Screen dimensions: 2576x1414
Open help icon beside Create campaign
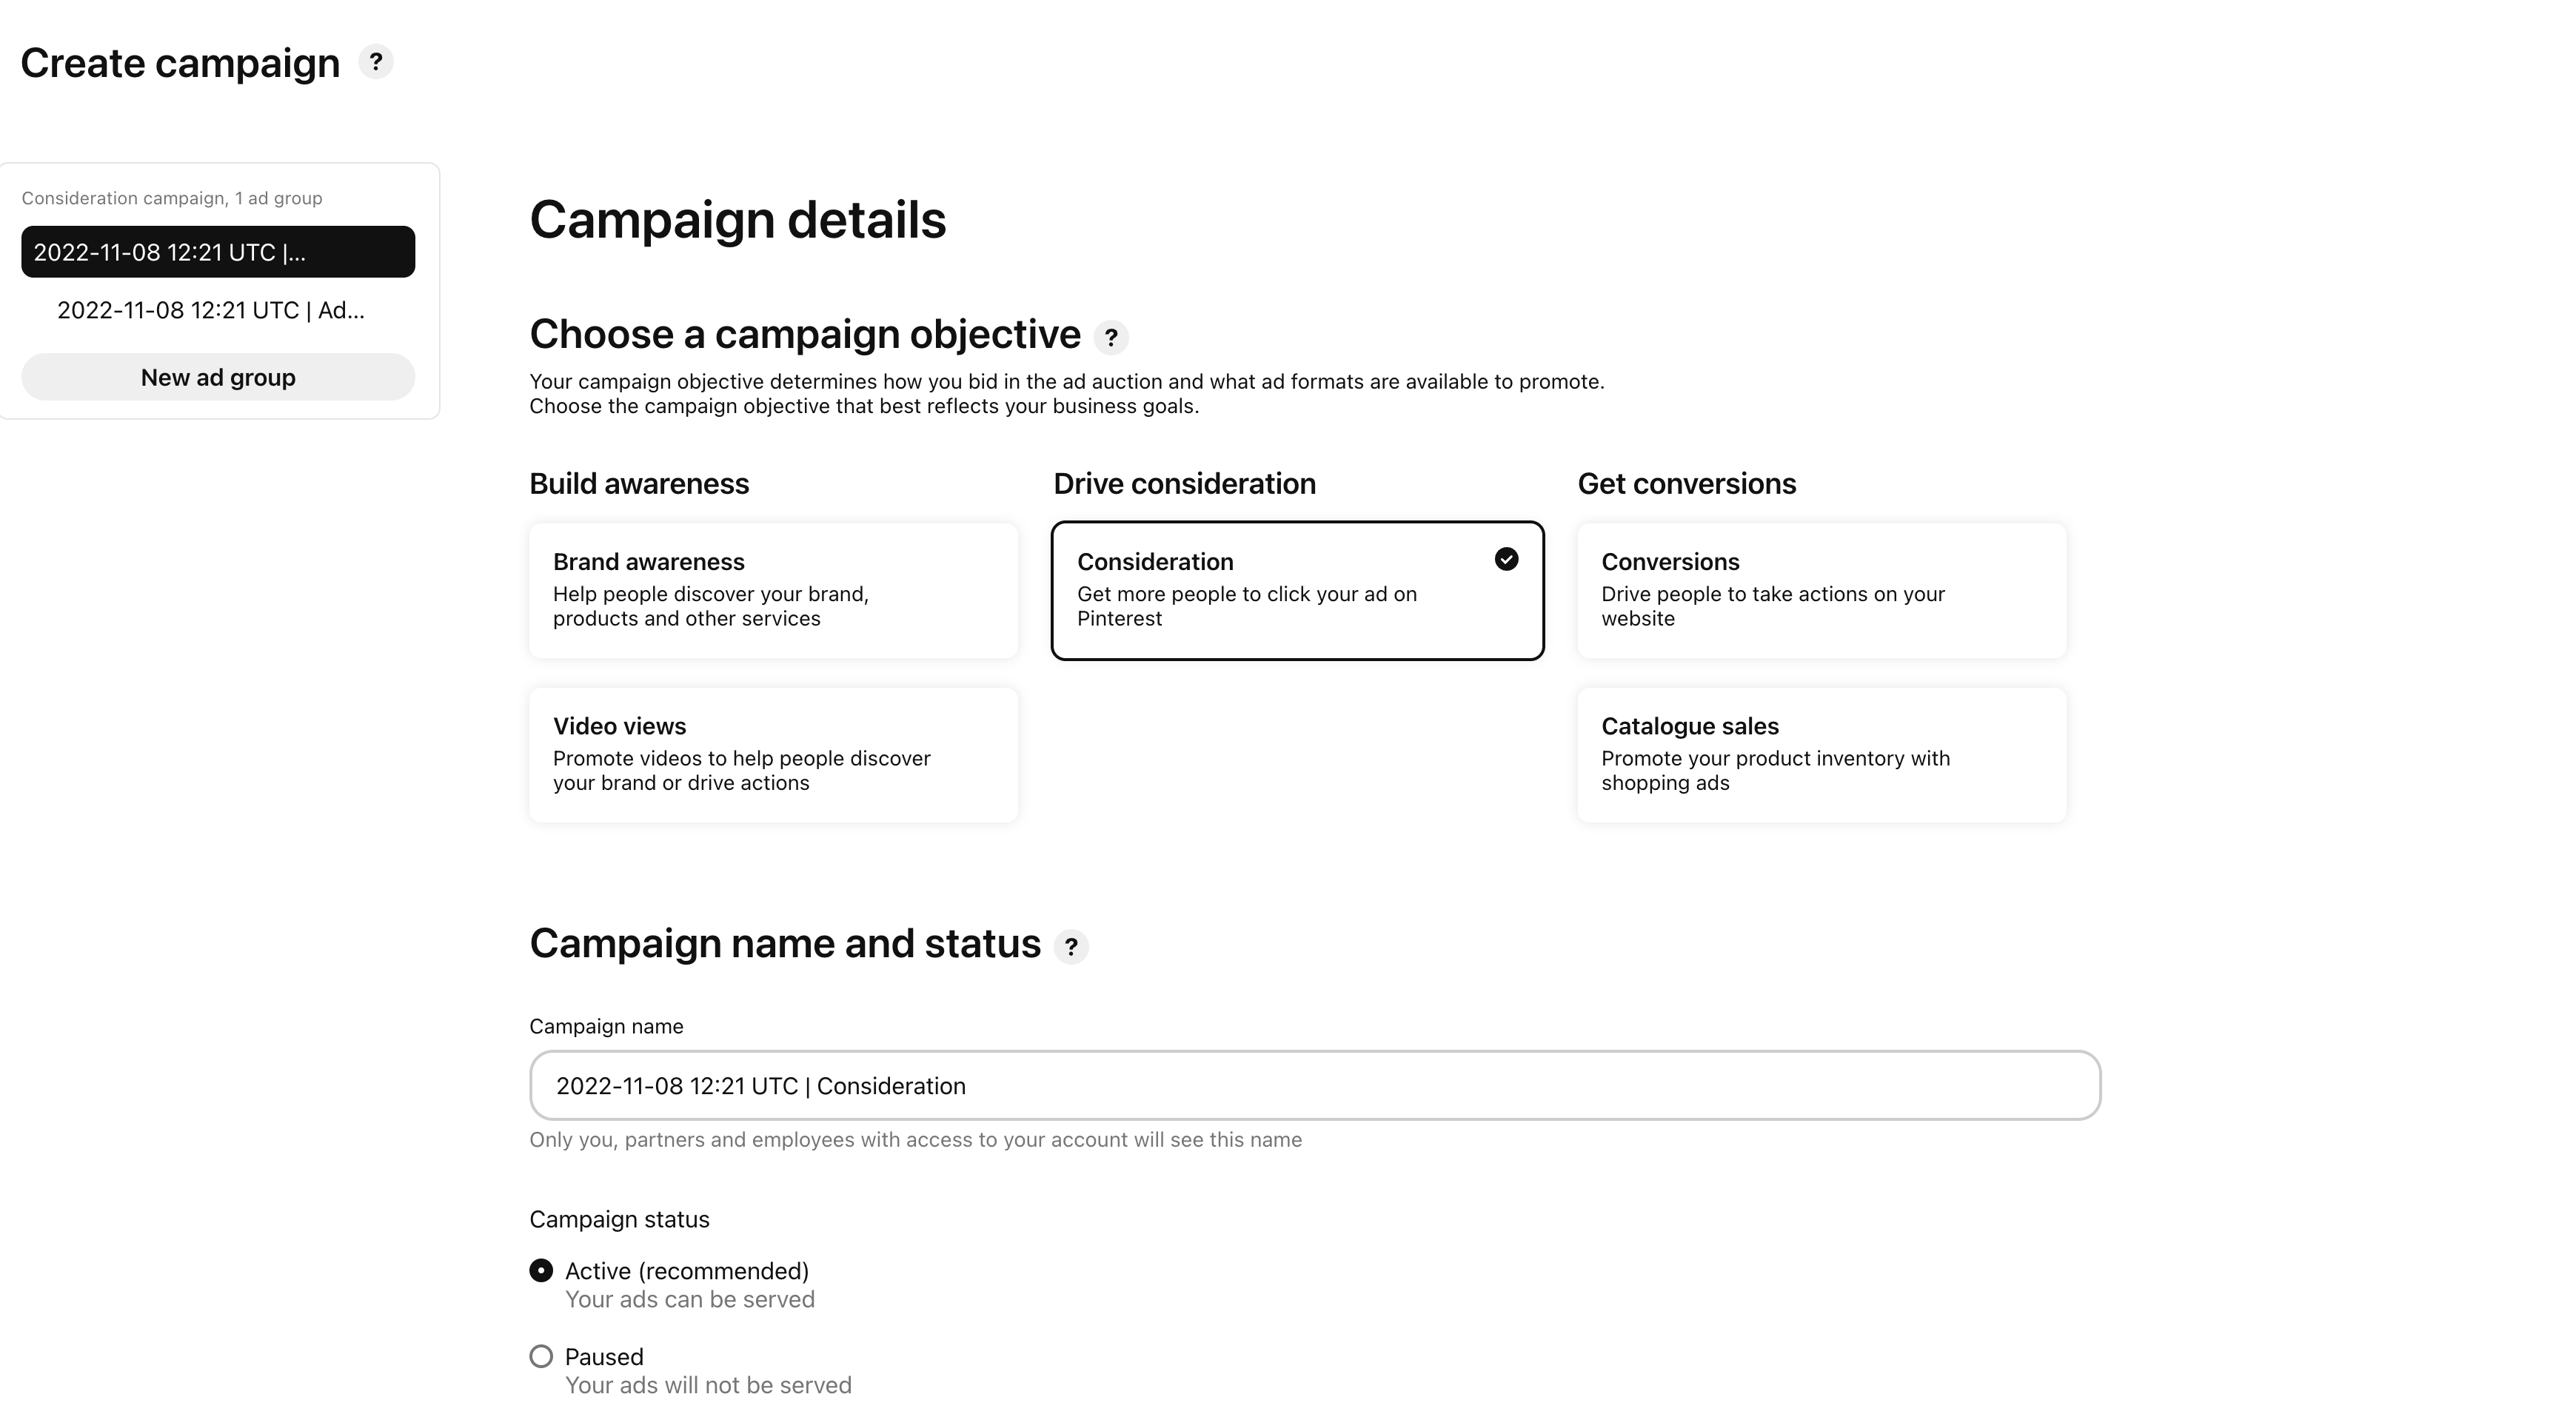point(375,62)
